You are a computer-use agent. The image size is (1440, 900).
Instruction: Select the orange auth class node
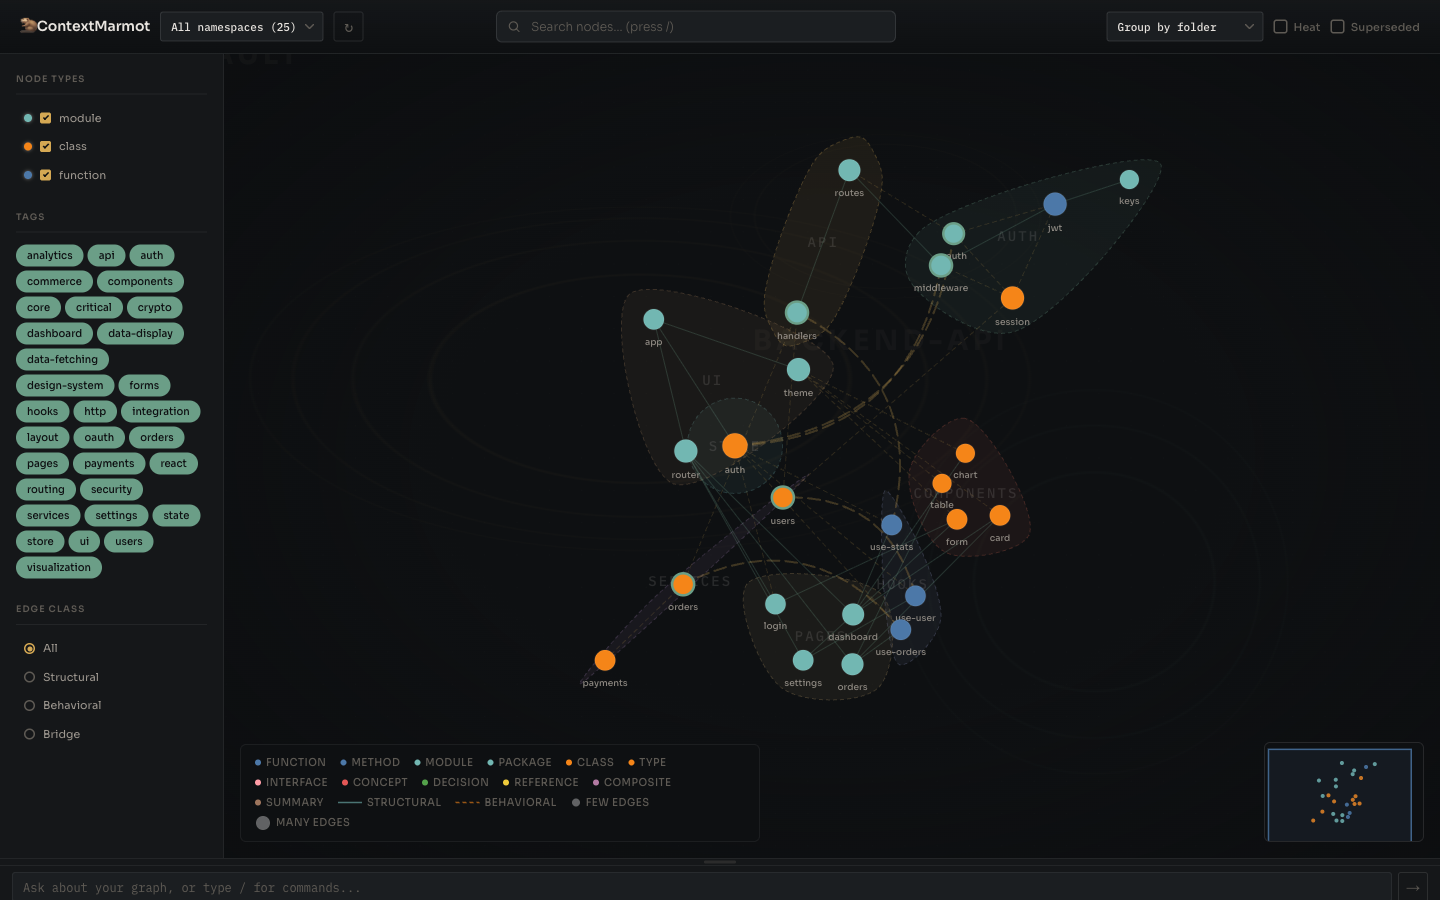point(735,445)
